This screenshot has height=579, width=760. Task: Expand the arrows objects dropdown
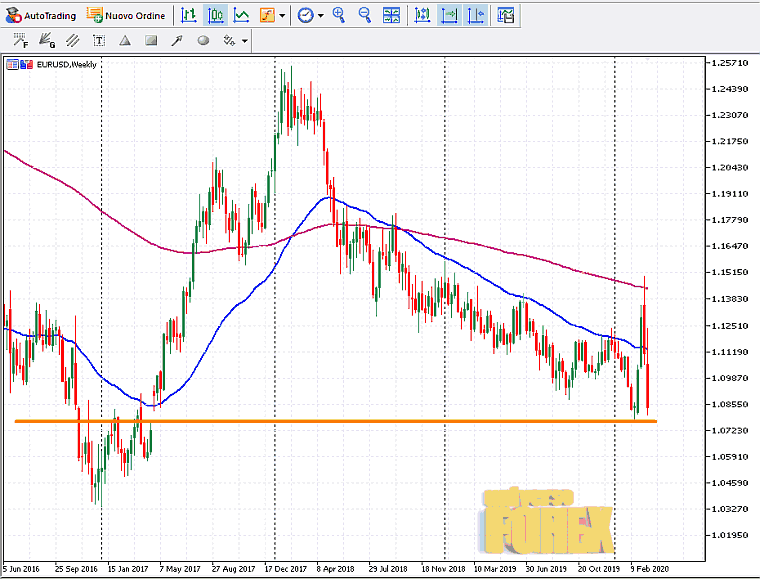244,42
